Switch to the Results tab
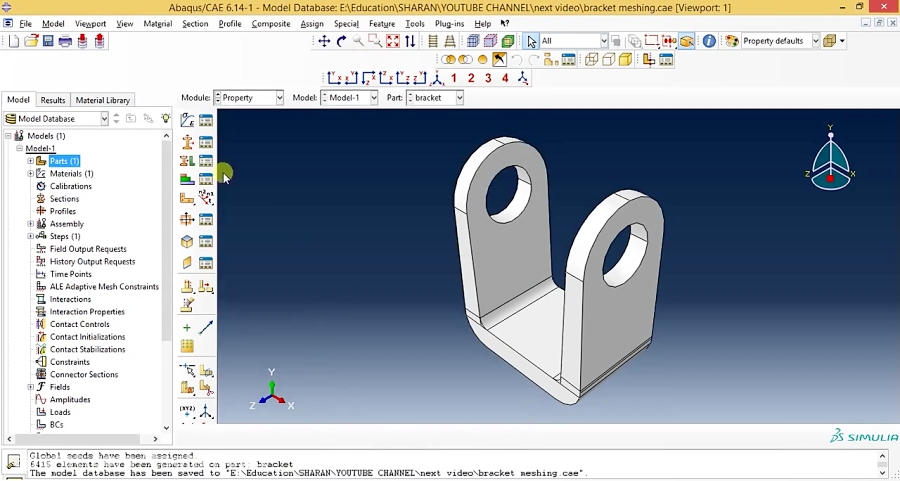This screenshot has height=481, width=900. (53, 100)
